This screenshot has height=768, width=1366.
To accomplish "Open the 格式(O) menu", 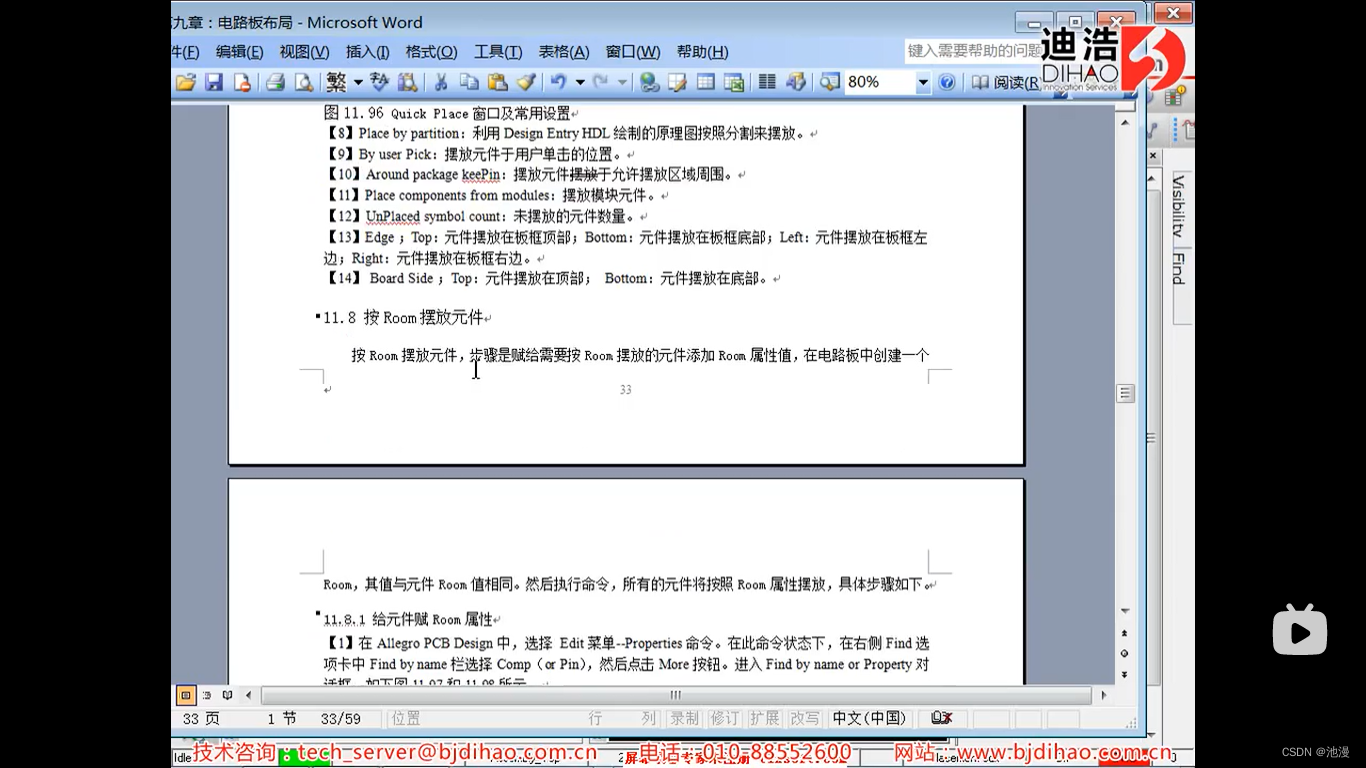I will pyautogui.click(x=431, y=52).
